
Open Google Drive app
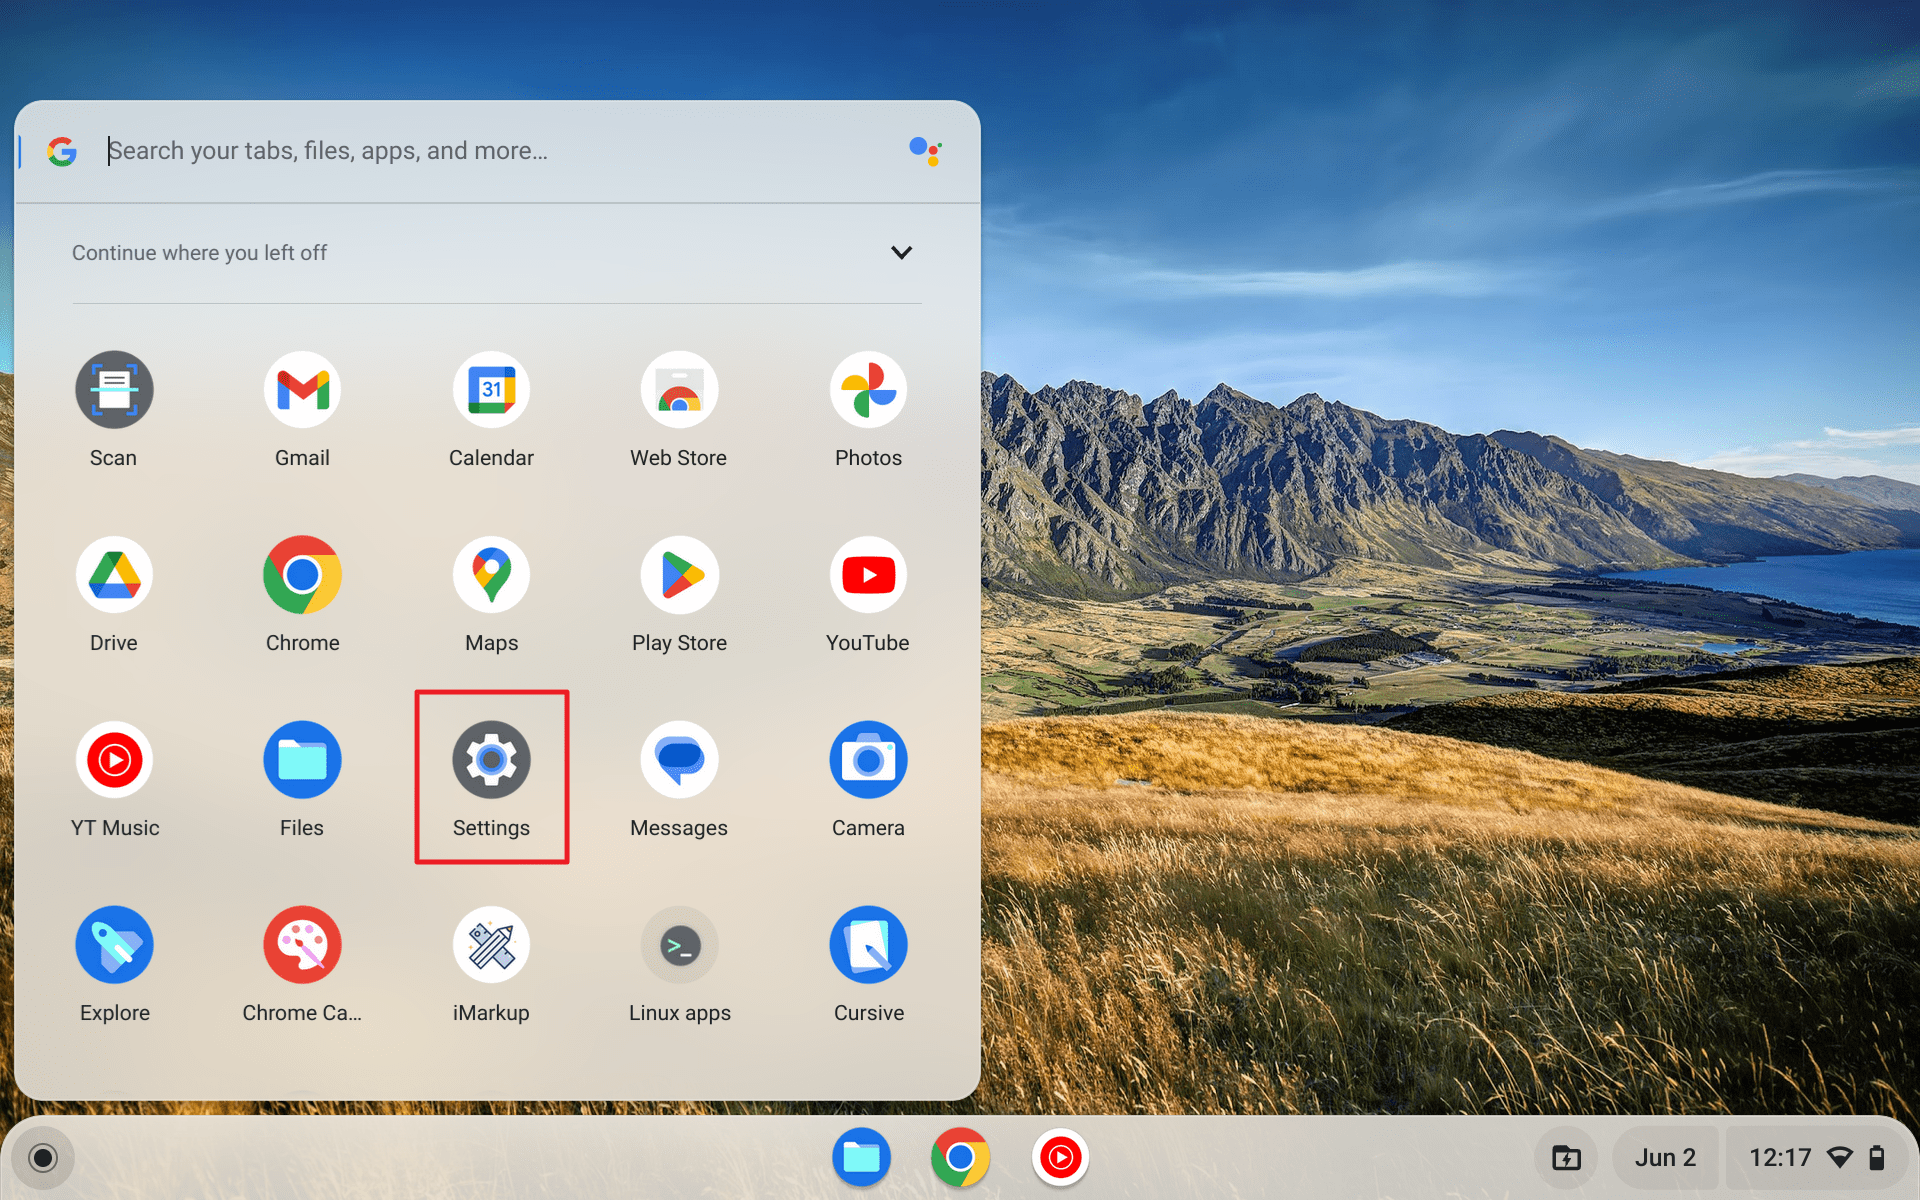(114, 575)
